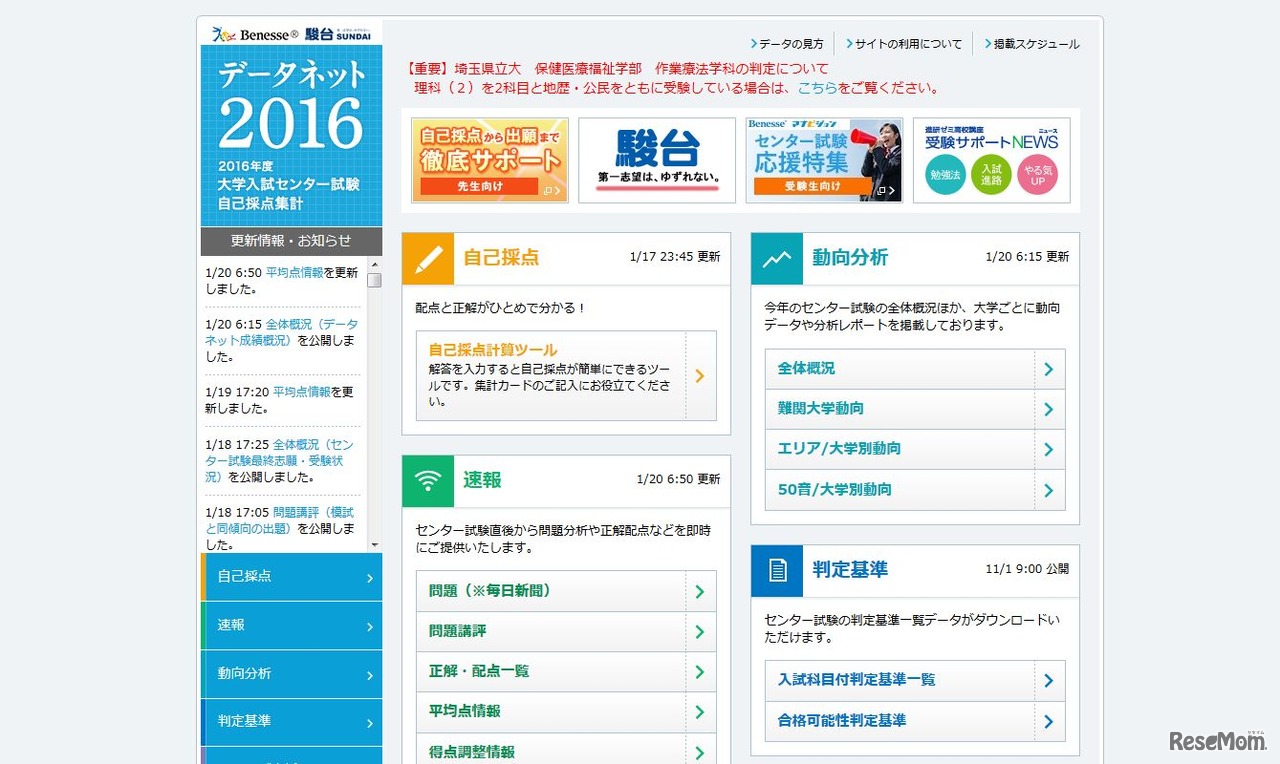The width and height of the screenshot is (1280, 764).
Task: Click the 速報 section heading
Action: click(x=482, y=480)
